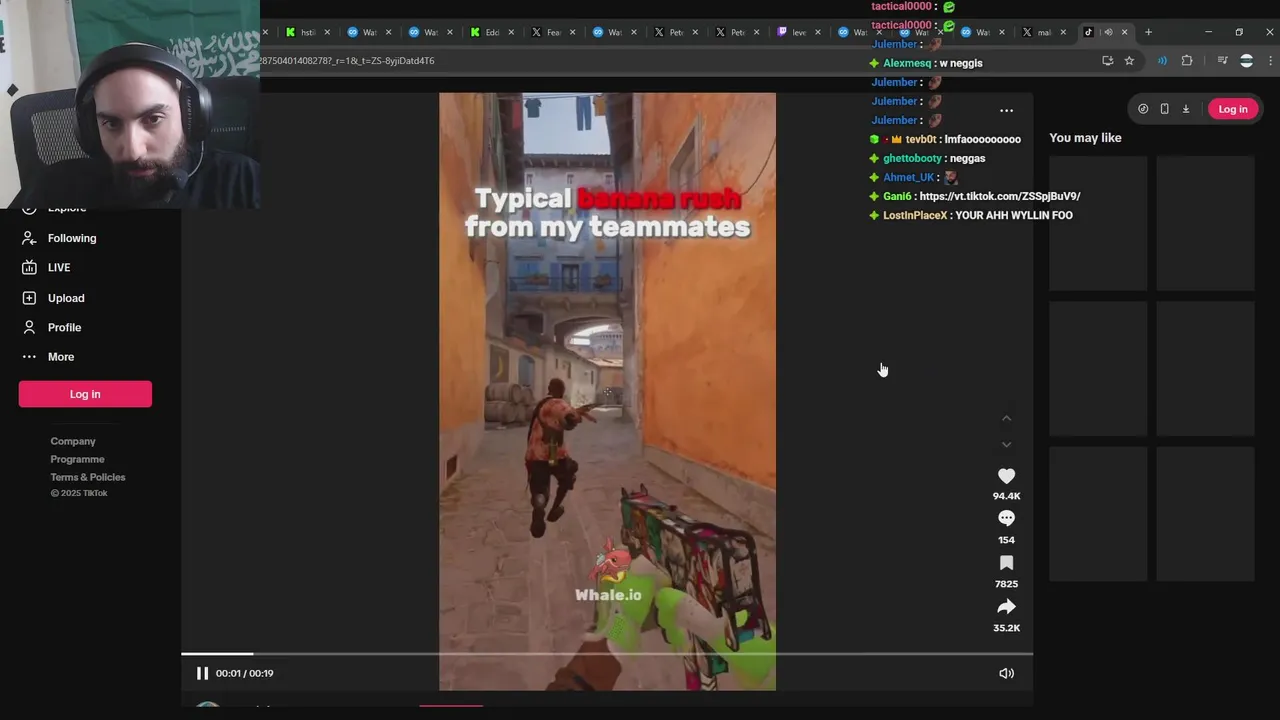
Task: Click the '© 2025 TikTok' footer text
Action: click(79, 493)
